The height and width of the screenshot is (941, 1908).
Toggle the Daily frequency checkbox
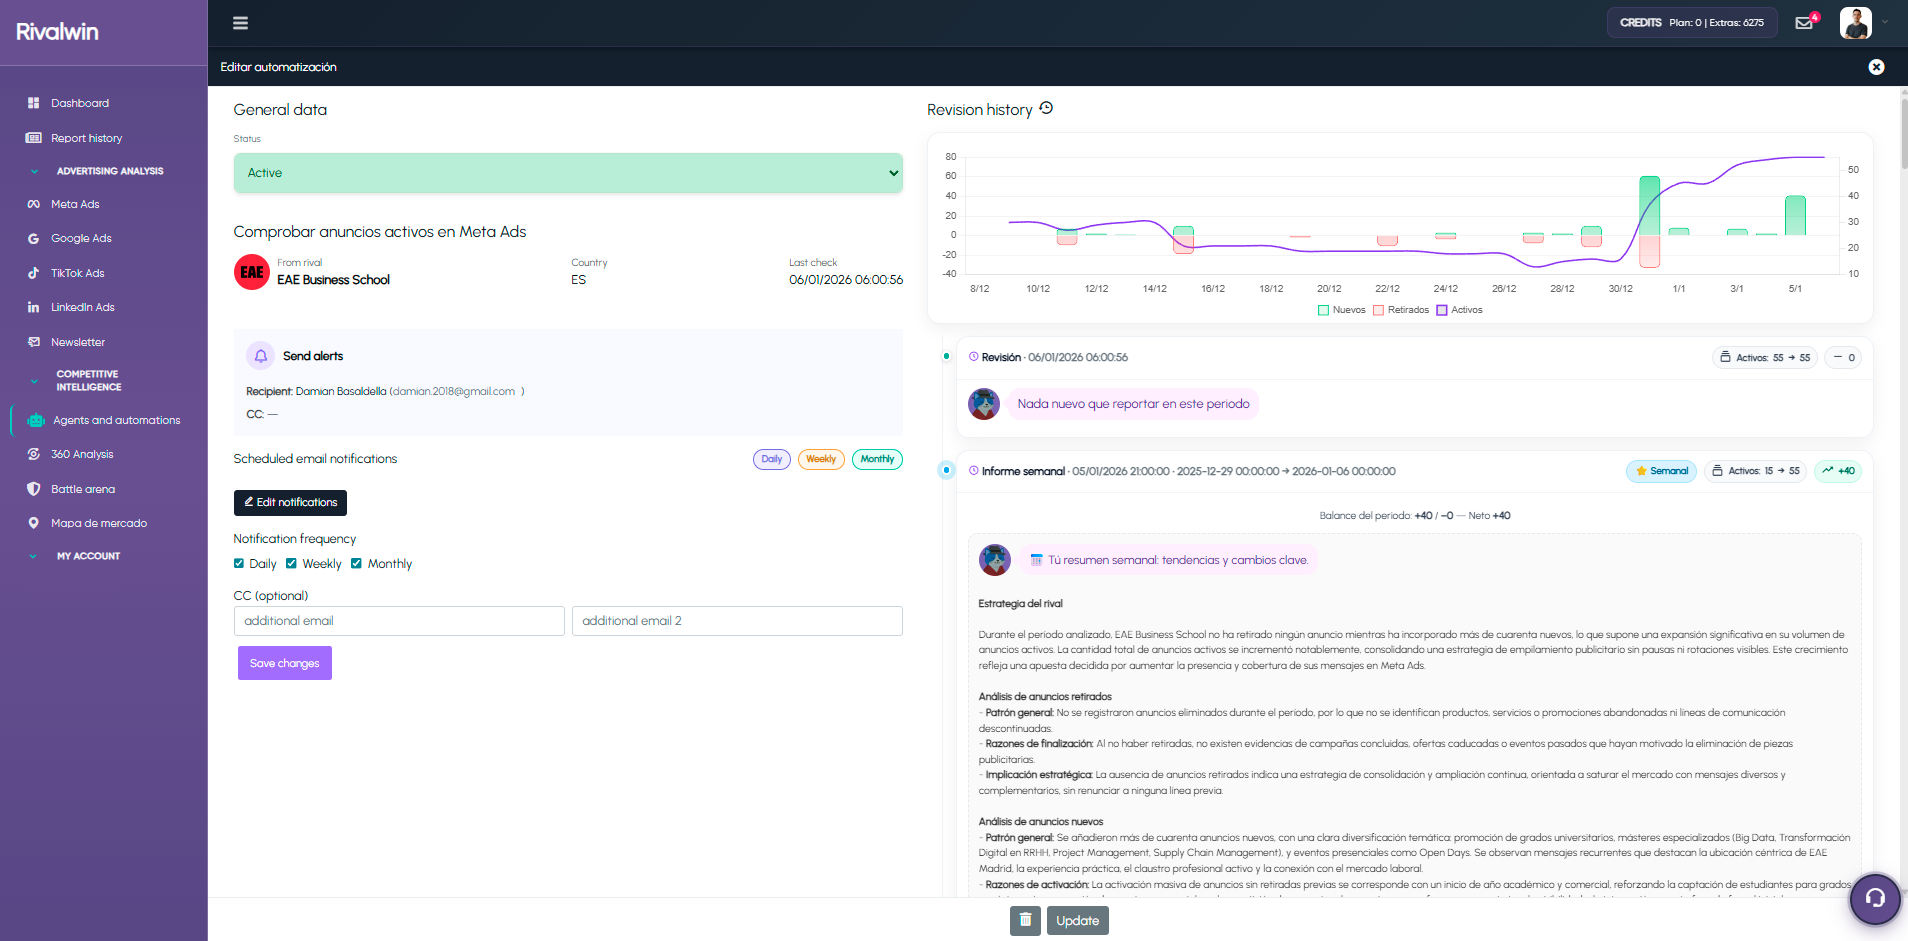(239, 563)
